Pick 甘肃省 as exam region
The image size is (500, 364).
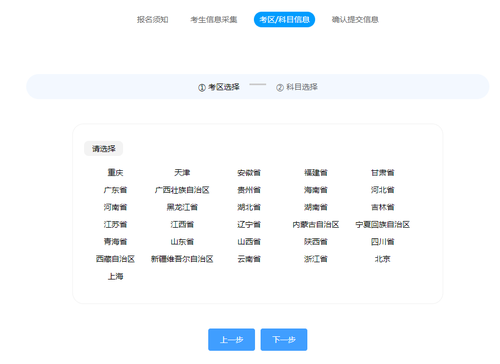click(382, 173)
